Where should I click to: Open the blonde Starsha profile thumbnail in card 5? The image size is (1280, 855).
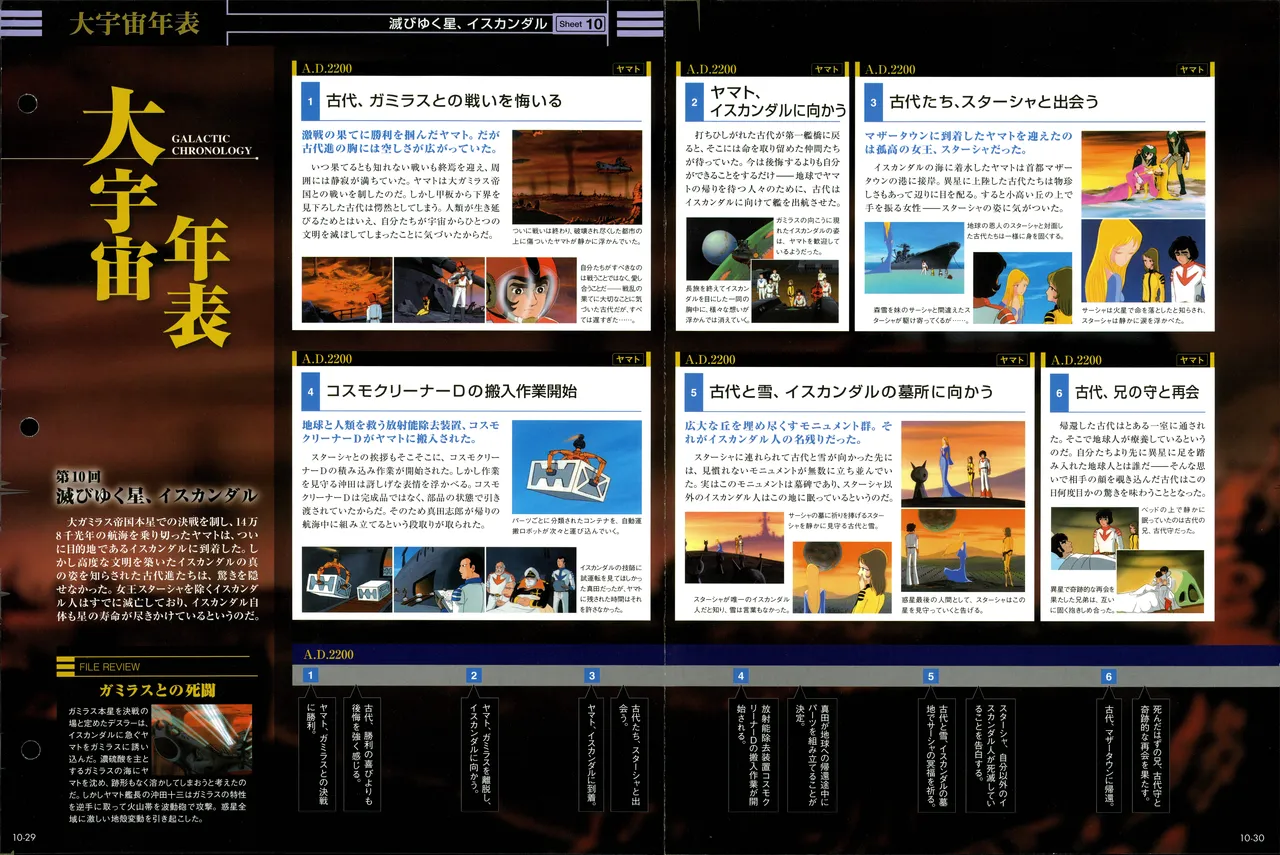pos(842,577)
